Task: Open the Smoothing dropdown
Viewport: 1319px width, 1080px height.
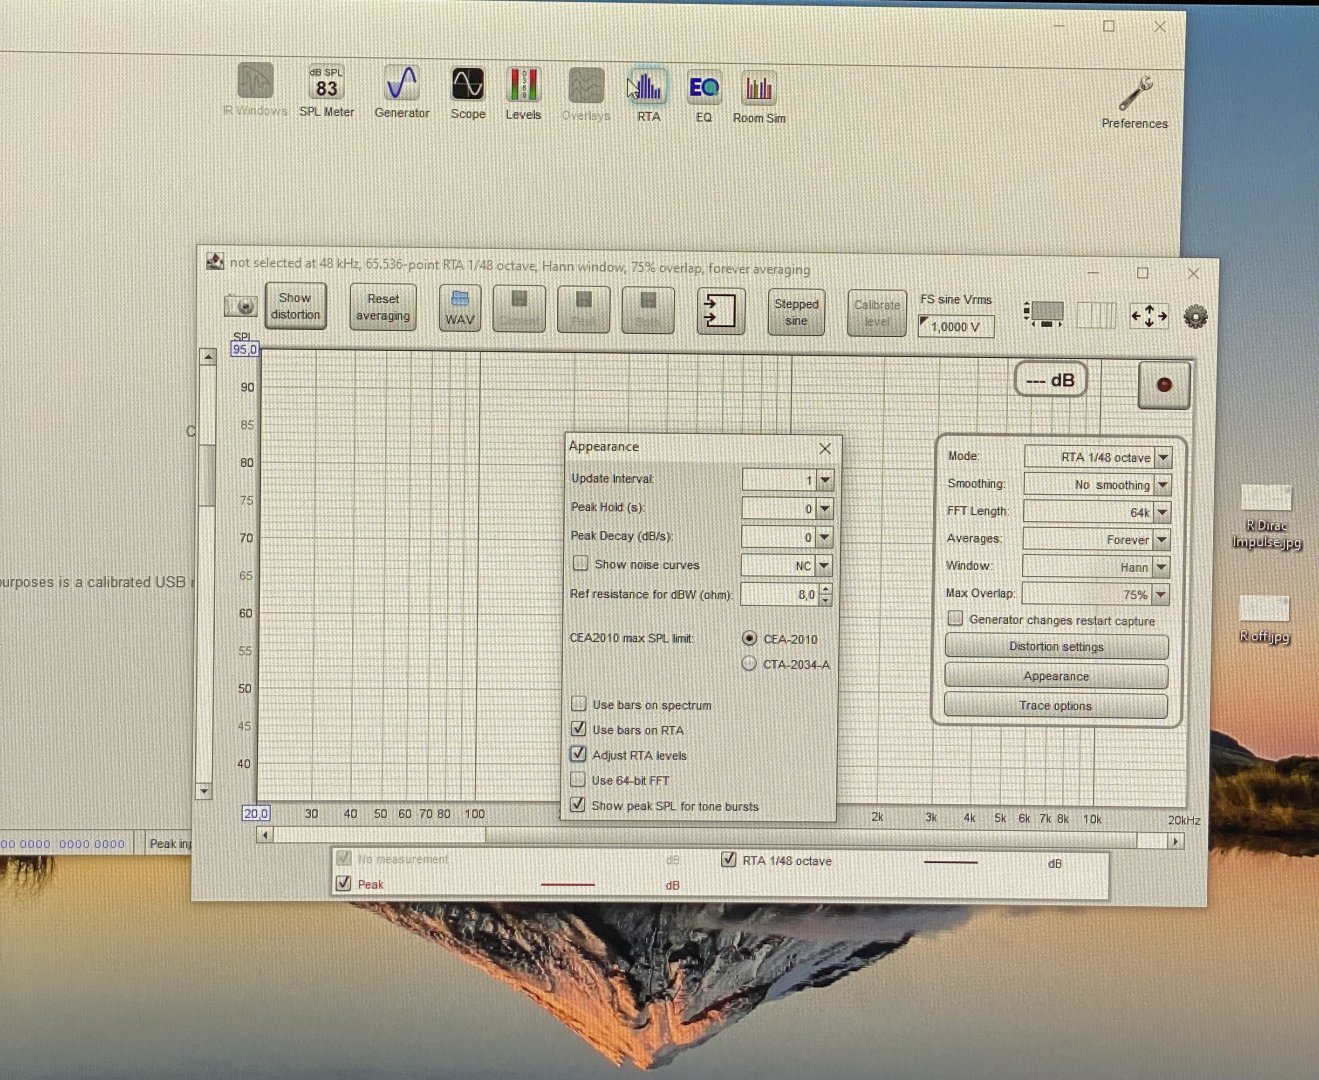Action: point(1162,485)
